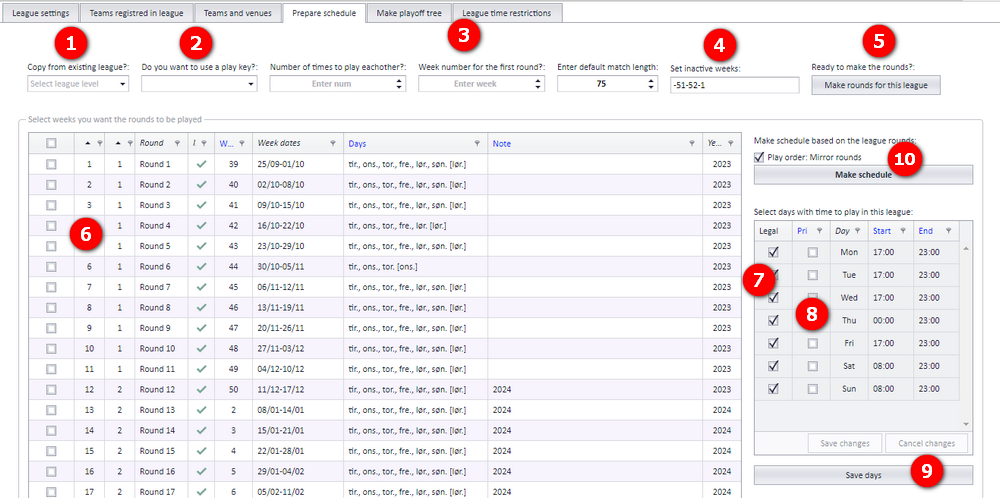Click the Note cell 2024 in Round 14 row
Image resolution: width=1000 pixels, height=498 pixels.
point(595,430)
